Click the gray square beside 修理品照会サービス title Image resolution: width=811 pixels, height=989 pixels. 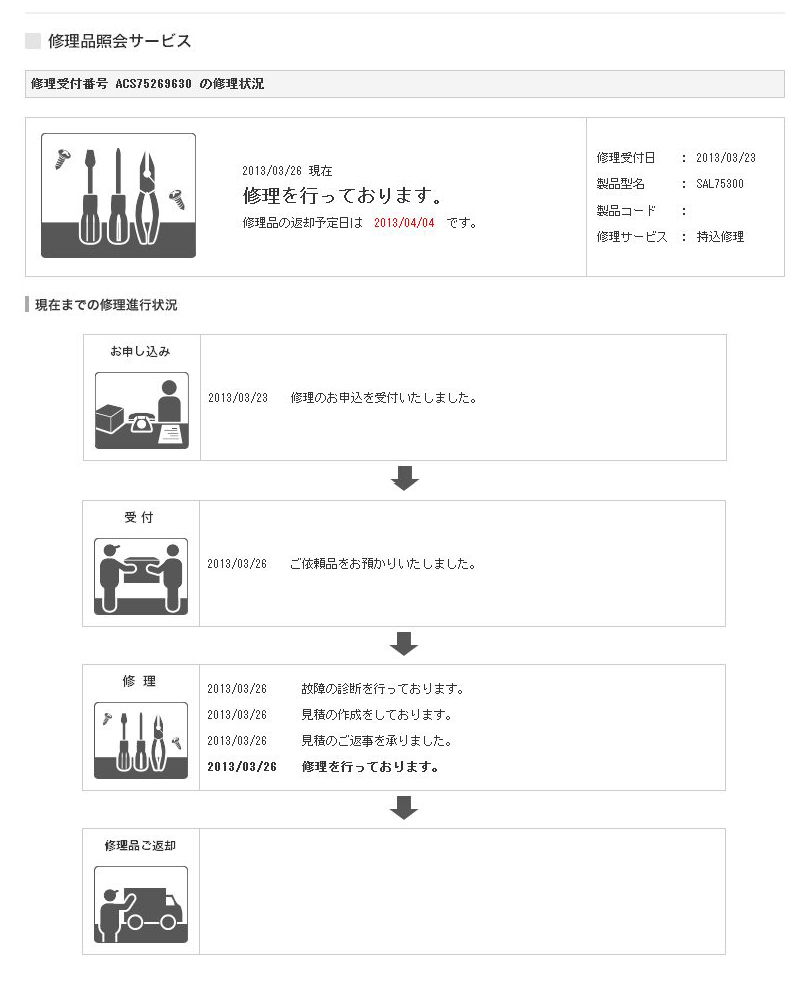(33, 41)
